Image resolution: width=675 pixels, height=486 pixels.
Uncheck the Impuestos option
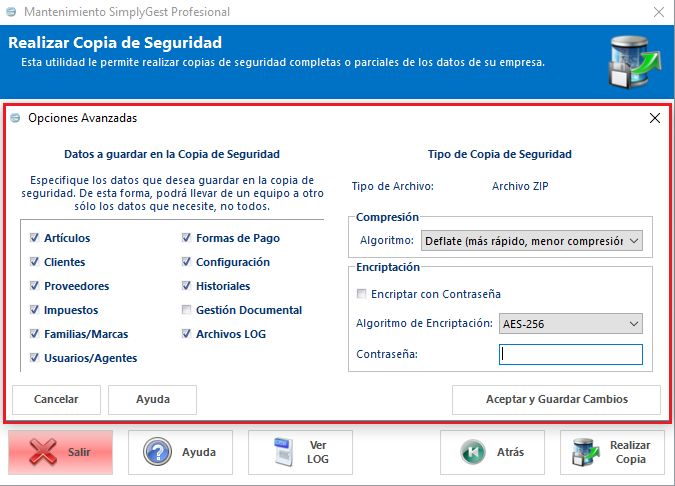point(34,310)
